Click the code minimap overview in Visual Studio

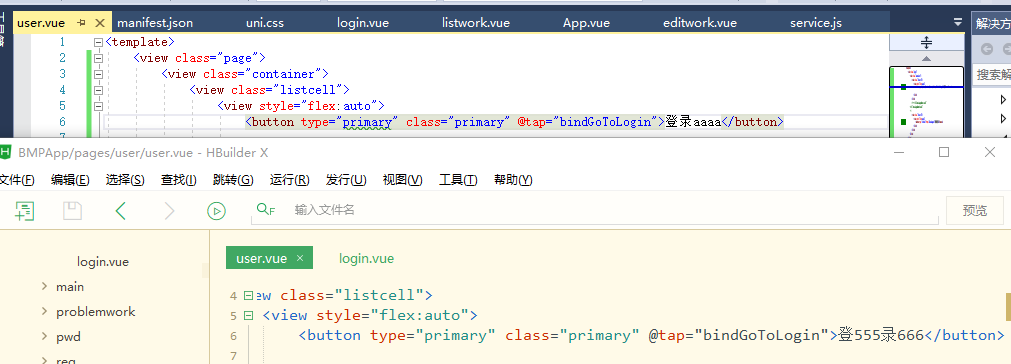[x=927, y=101]
